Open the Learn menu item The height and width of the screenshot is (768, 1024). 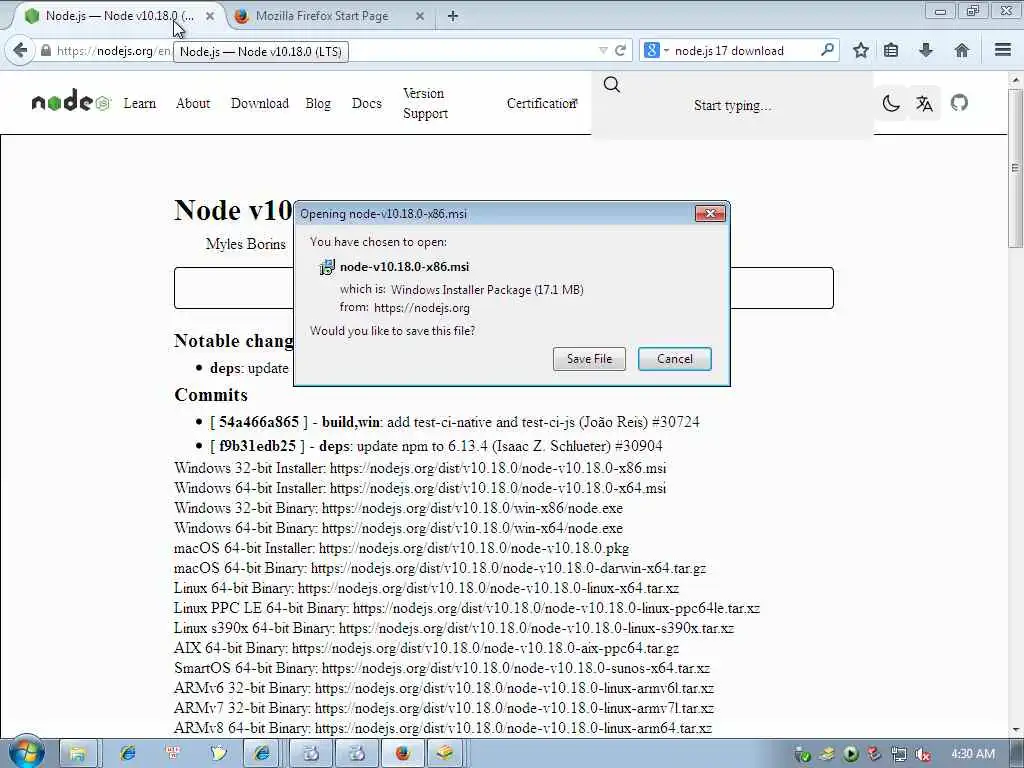[140, 103]
